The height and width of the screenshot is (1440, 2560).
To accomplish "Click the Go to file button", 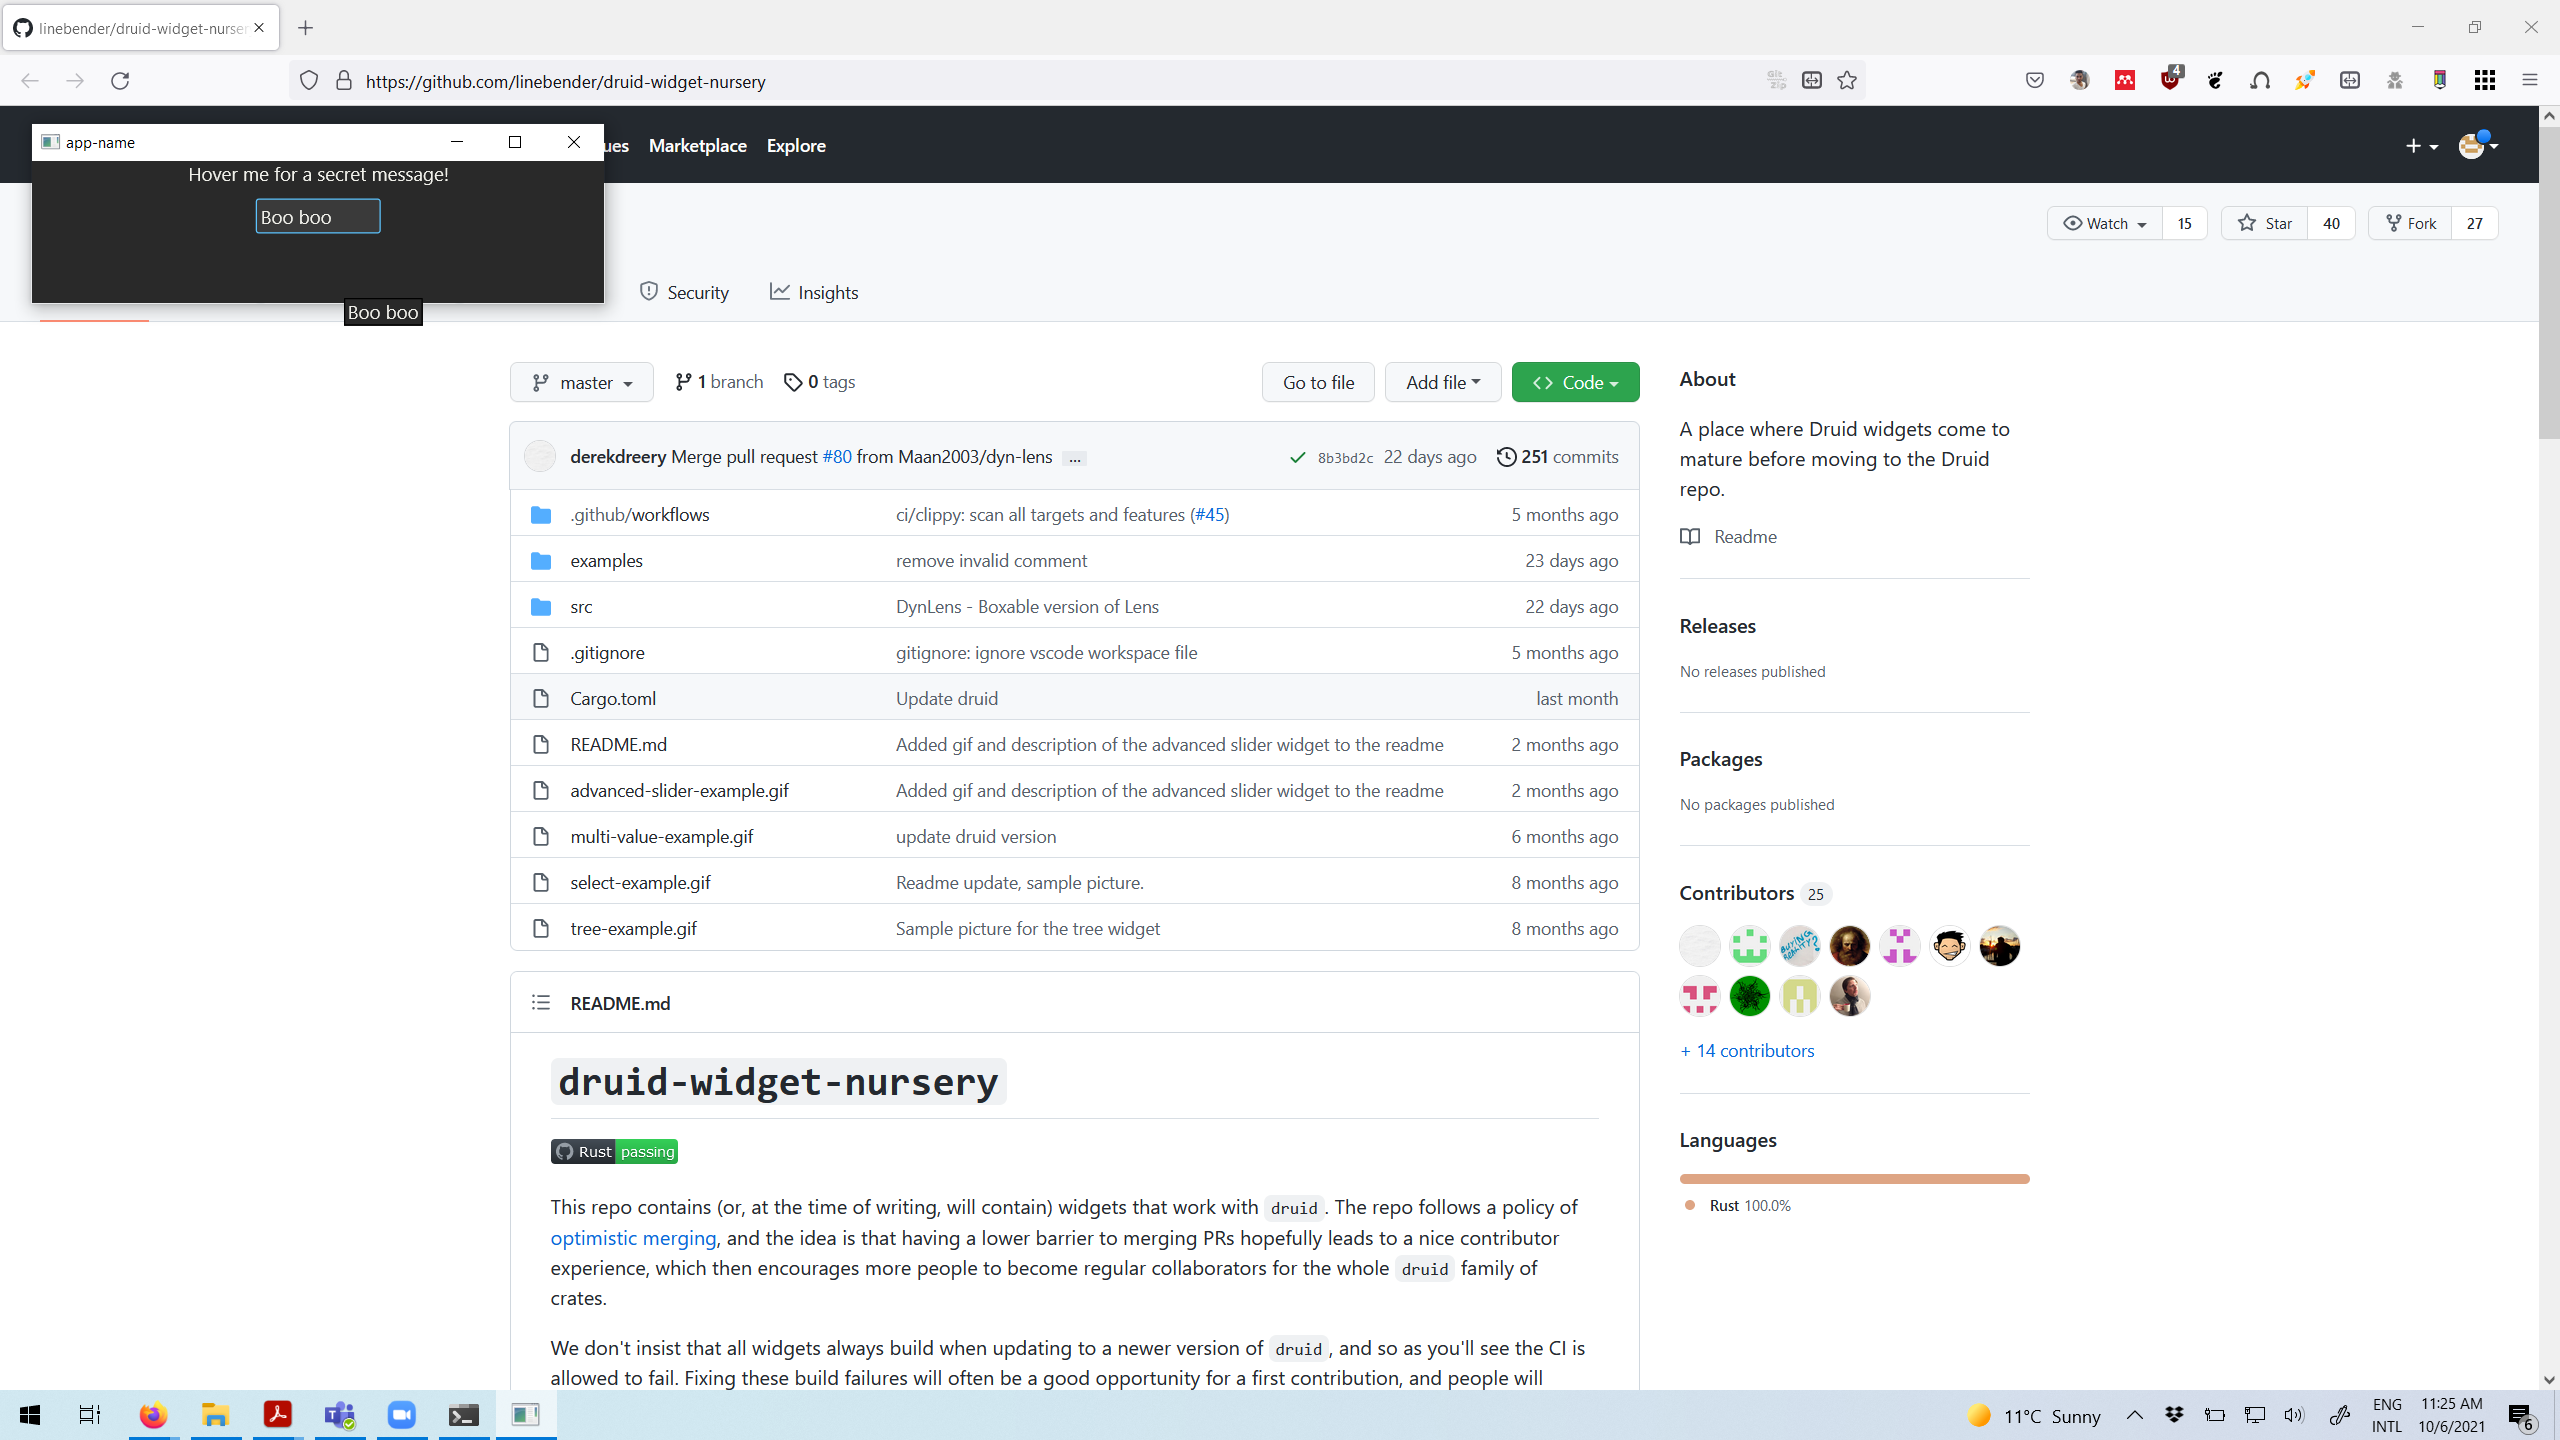I will click(x=1317, y=382).
